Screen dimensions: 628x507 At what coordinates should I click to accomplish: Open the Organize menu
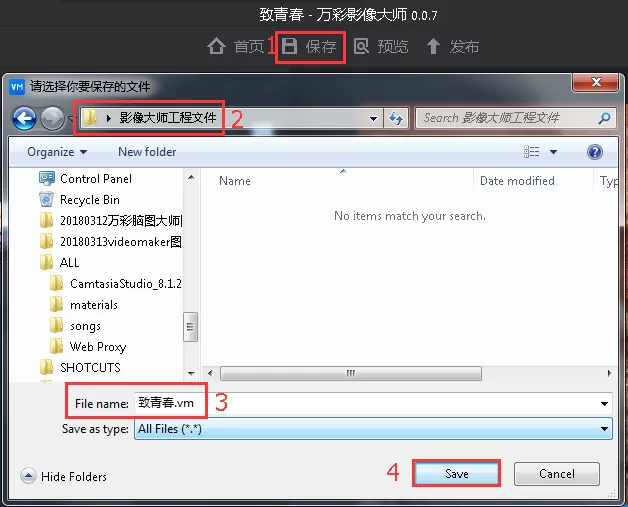57,152
